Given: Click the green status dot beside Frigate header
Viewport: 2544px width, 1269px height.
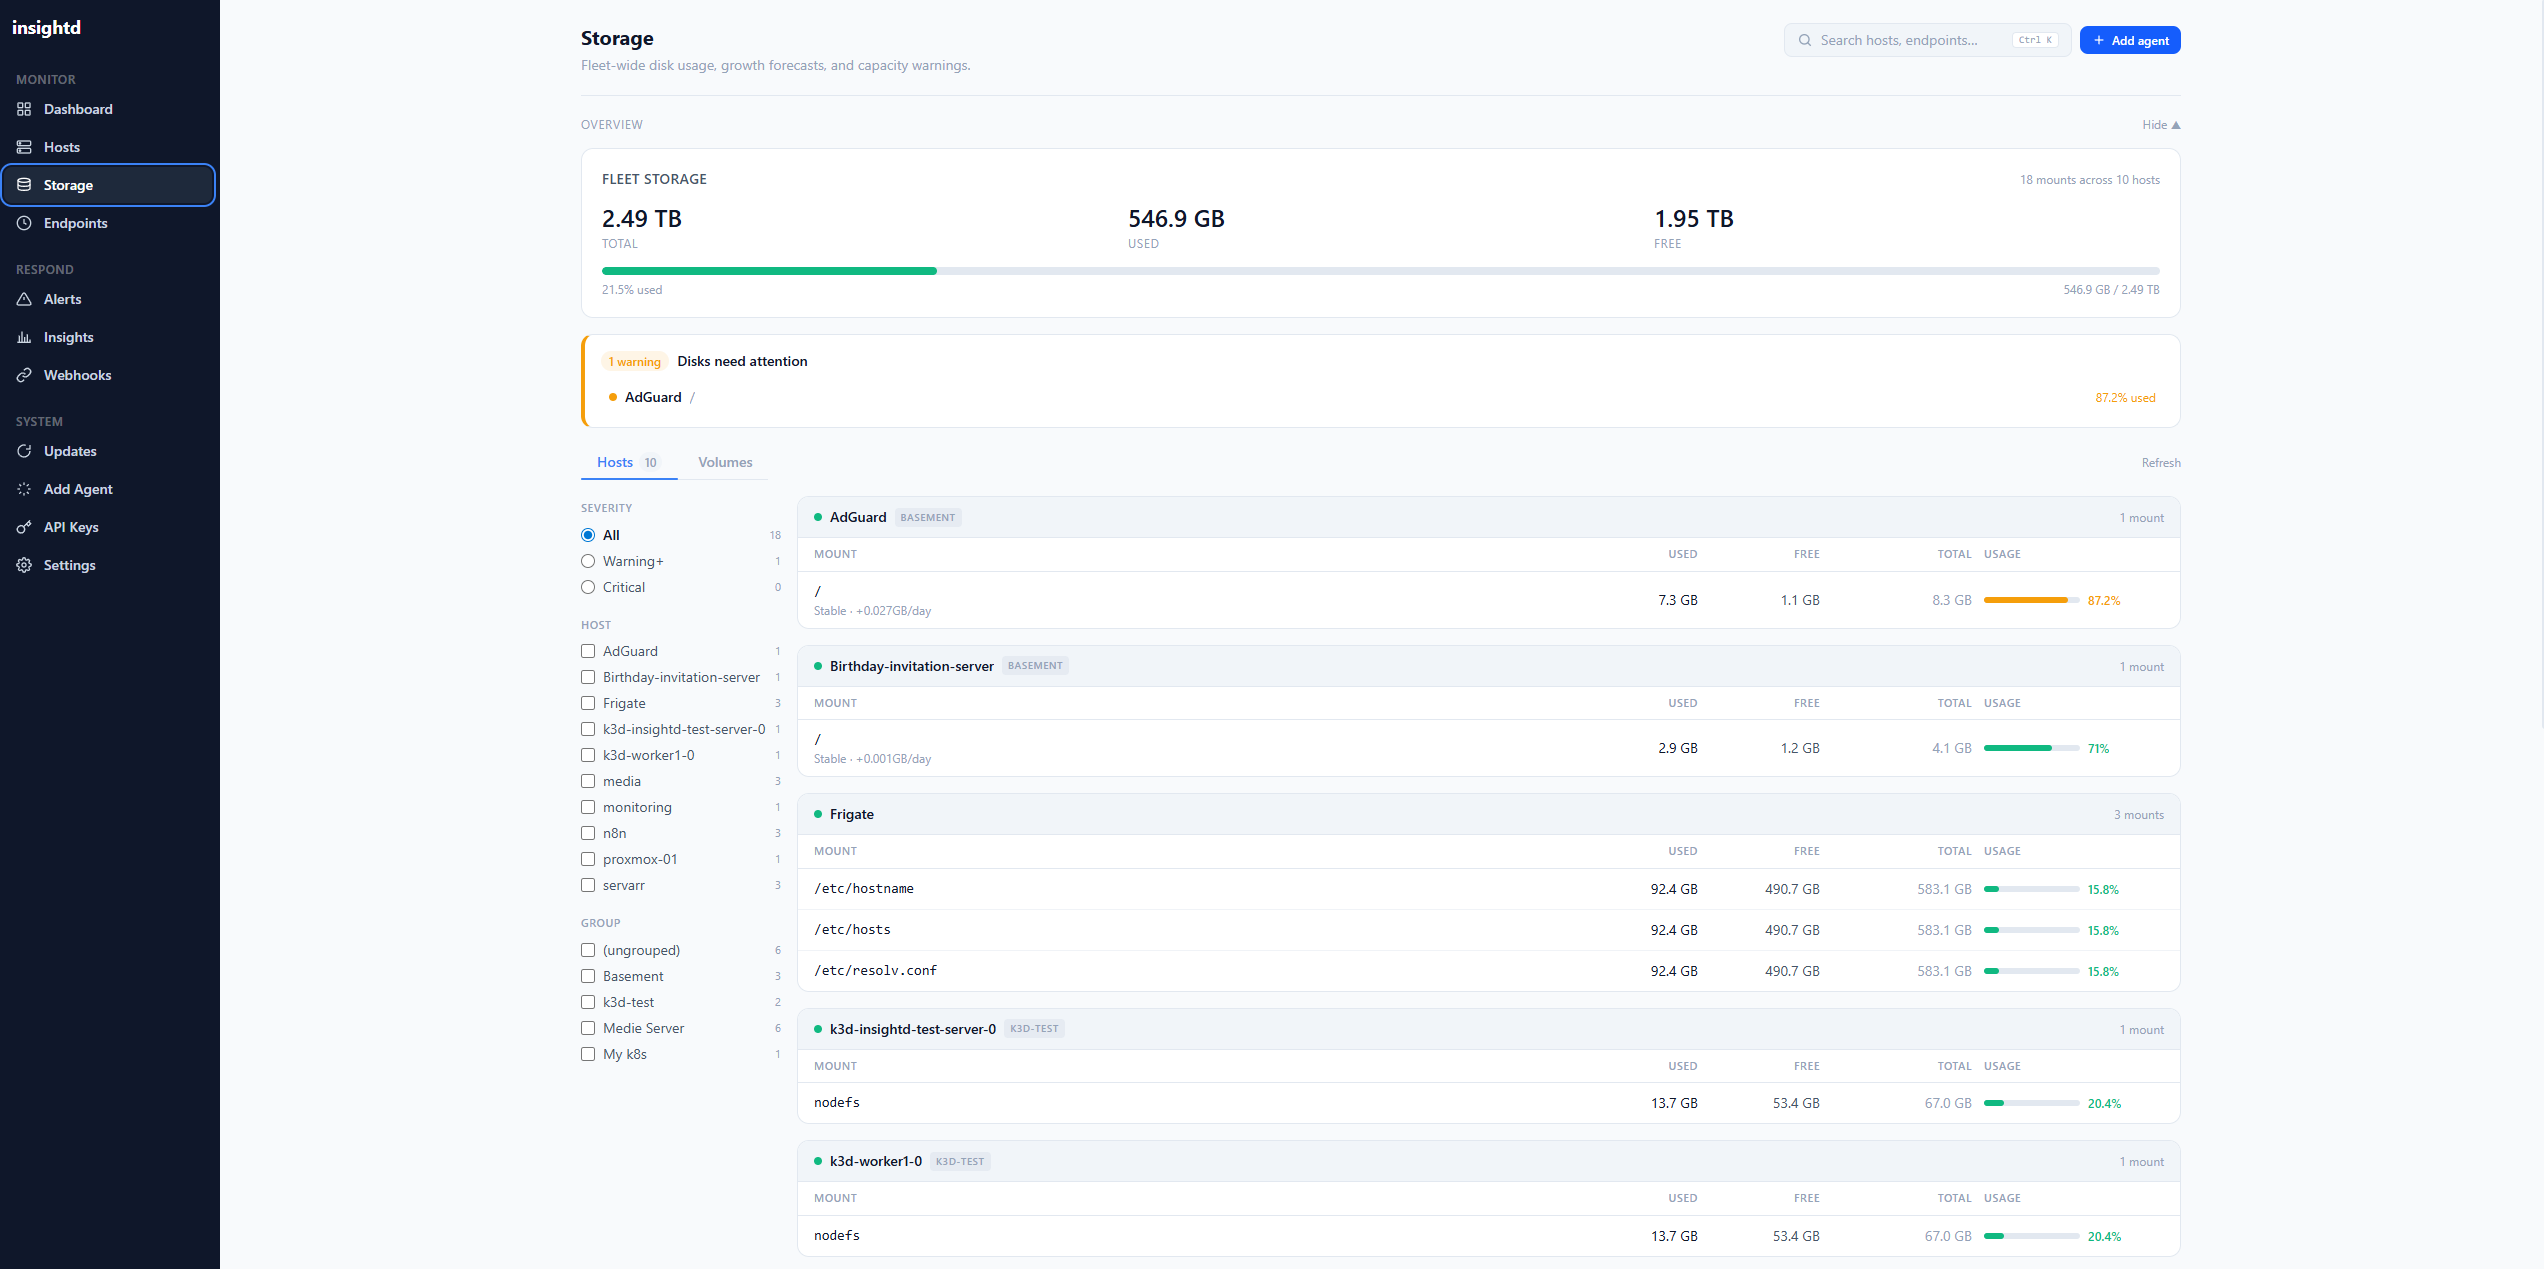Looking at the screenshot, I should tap(818, 814).
